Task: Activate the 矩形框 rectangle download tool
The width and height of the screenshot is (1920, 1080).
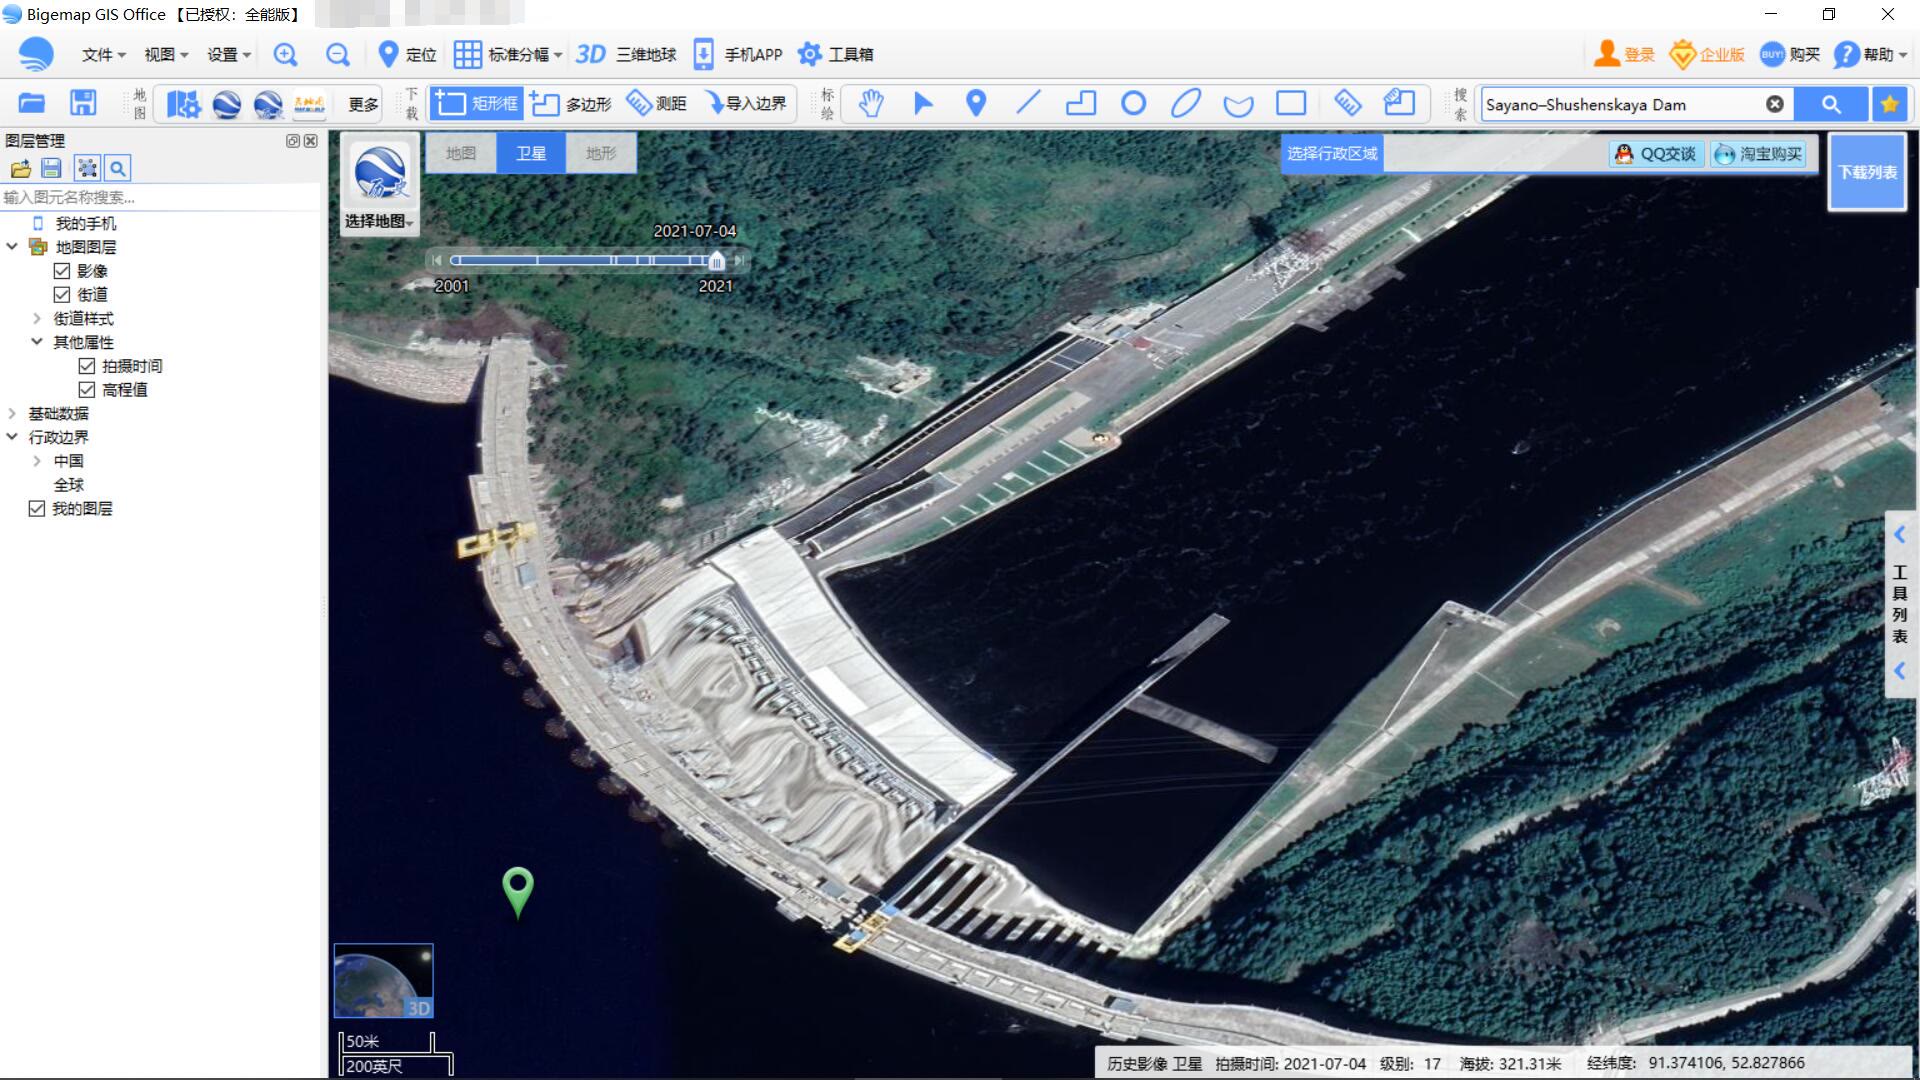Action: point(476,103)
